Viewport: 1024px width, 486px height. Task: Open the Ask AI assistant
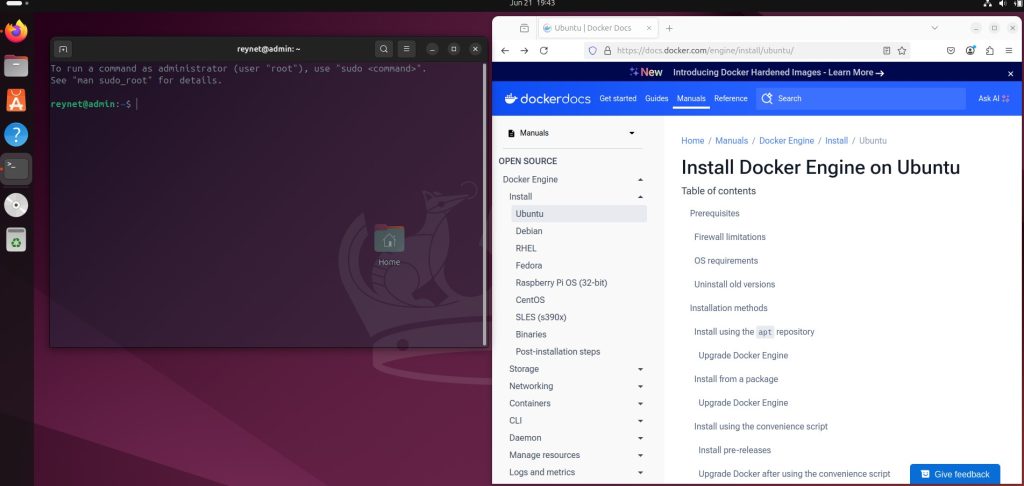pos(994,99)
